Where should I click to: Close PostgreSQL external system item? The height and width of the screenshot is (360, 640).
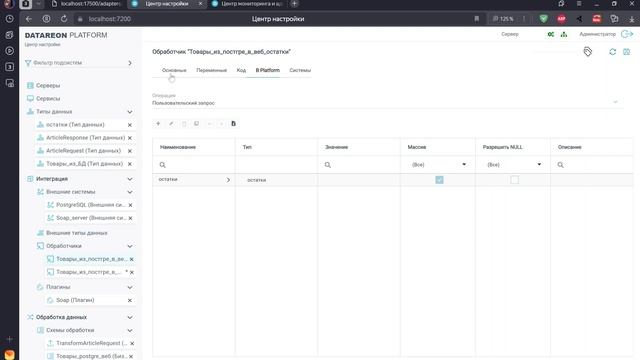click(x=131, y=205)
